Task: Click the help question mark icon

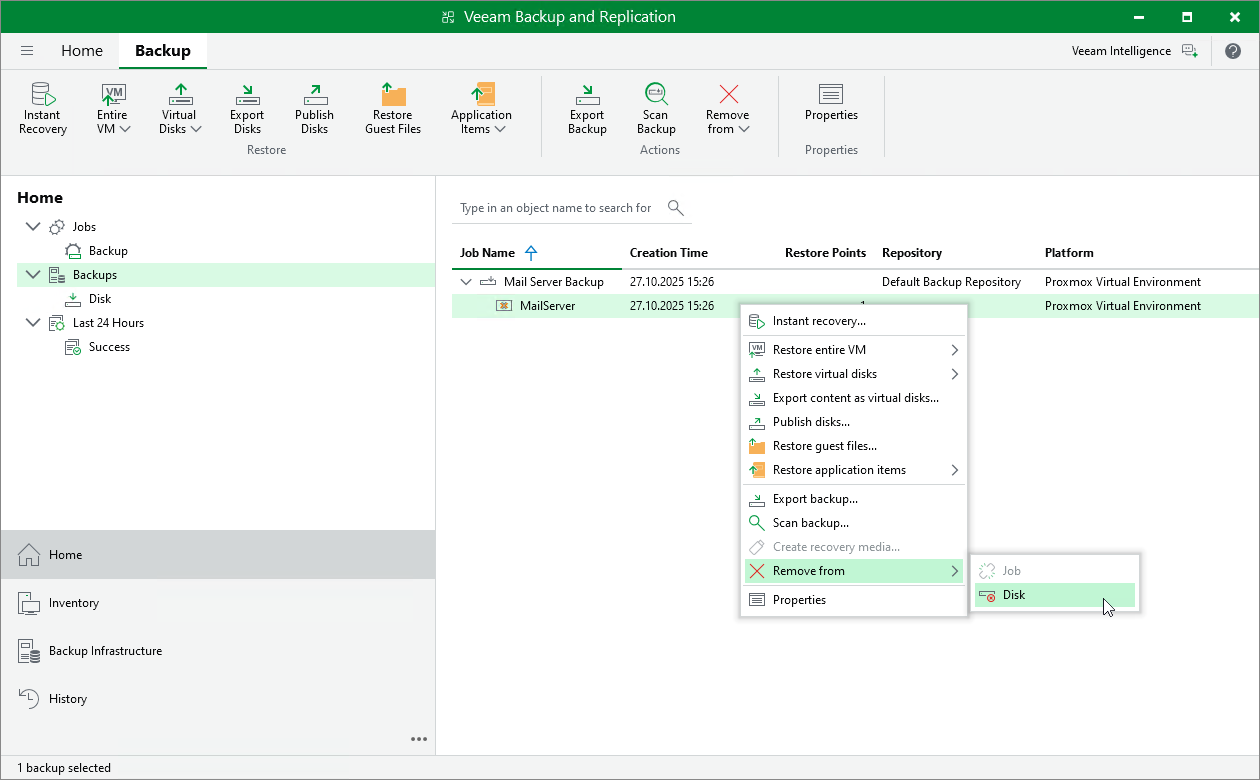Action: tap(1232, 51)
